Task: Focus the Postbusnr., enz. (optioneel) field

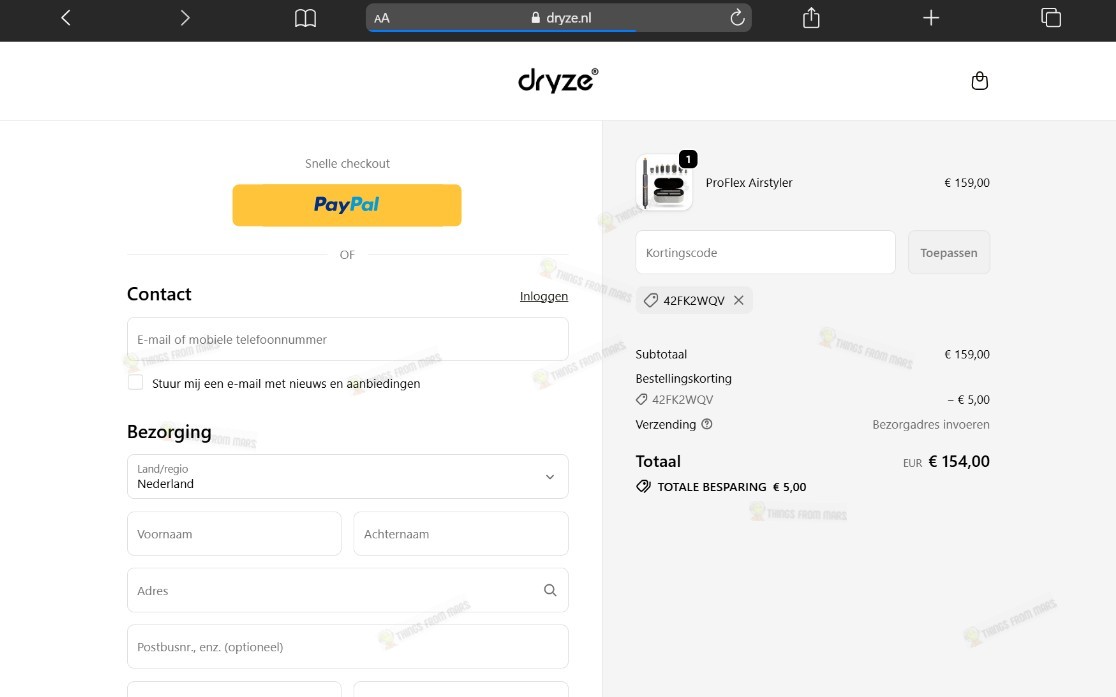Action: tap(347, 646)
